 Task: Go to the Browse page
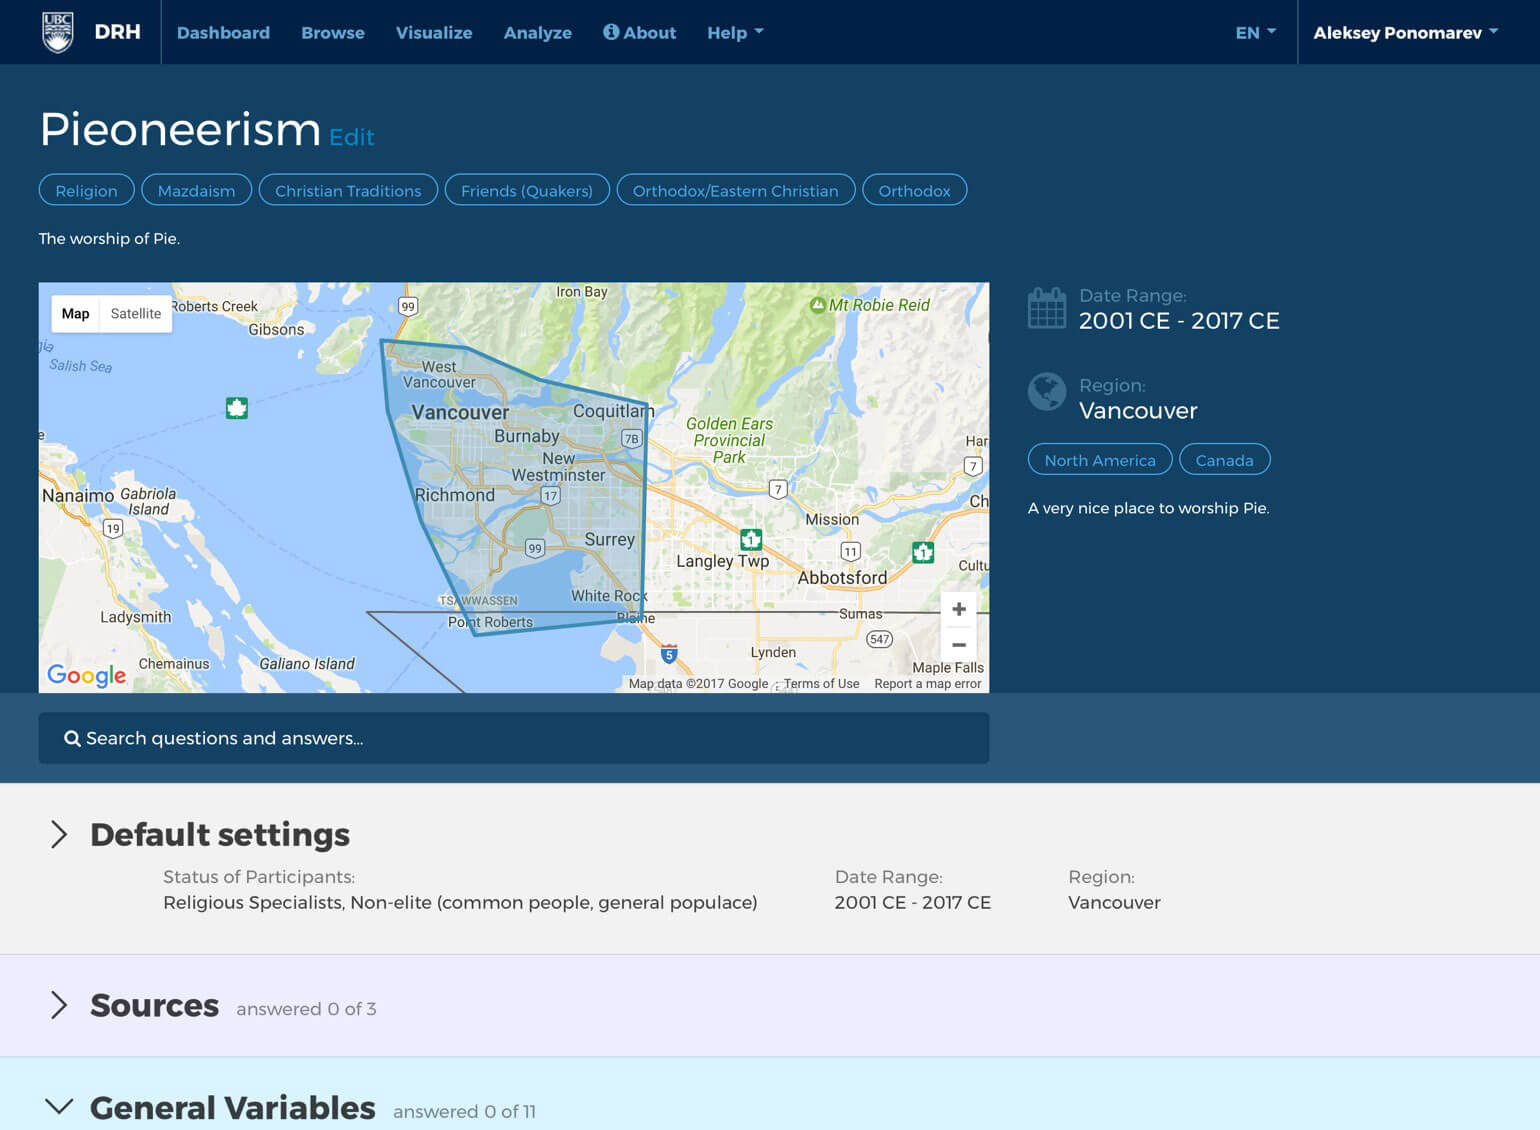pos(333,33)
